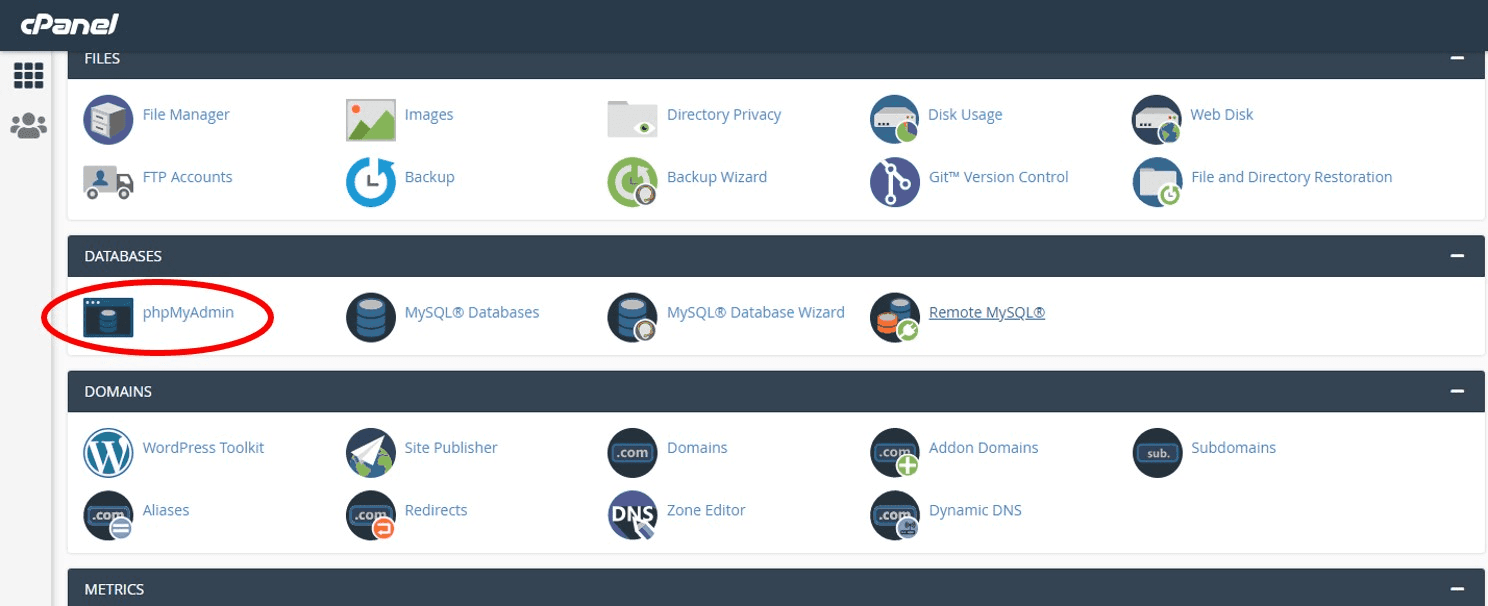Click the Zone Editor DNS icon
Viewport: 1488px width, 606px height.
click(632, 515)
